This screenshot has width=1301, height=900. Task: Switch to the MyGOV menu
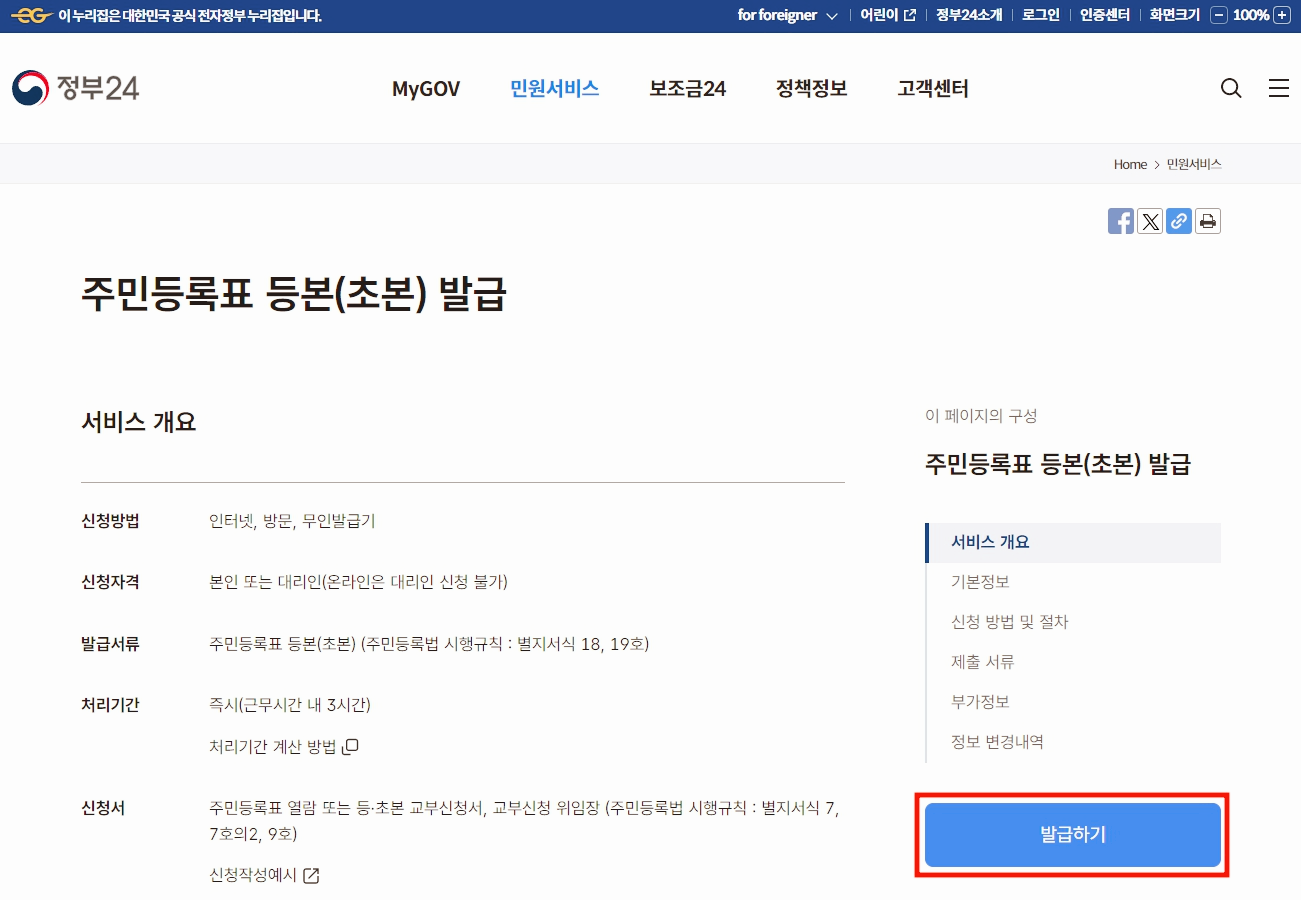[426, 89]
